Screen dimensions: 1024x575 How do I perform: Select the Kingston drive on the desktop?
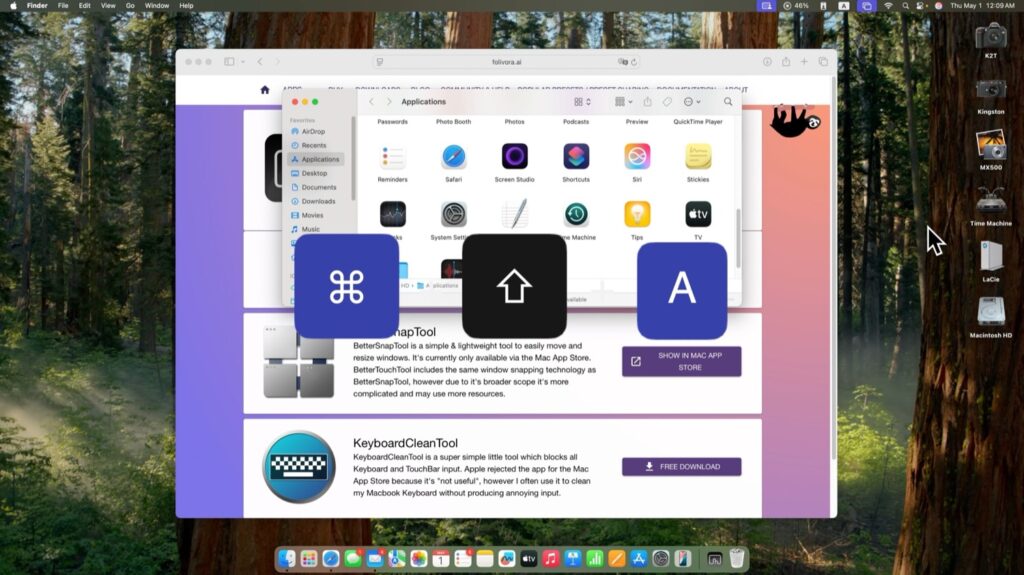point(991,90)
